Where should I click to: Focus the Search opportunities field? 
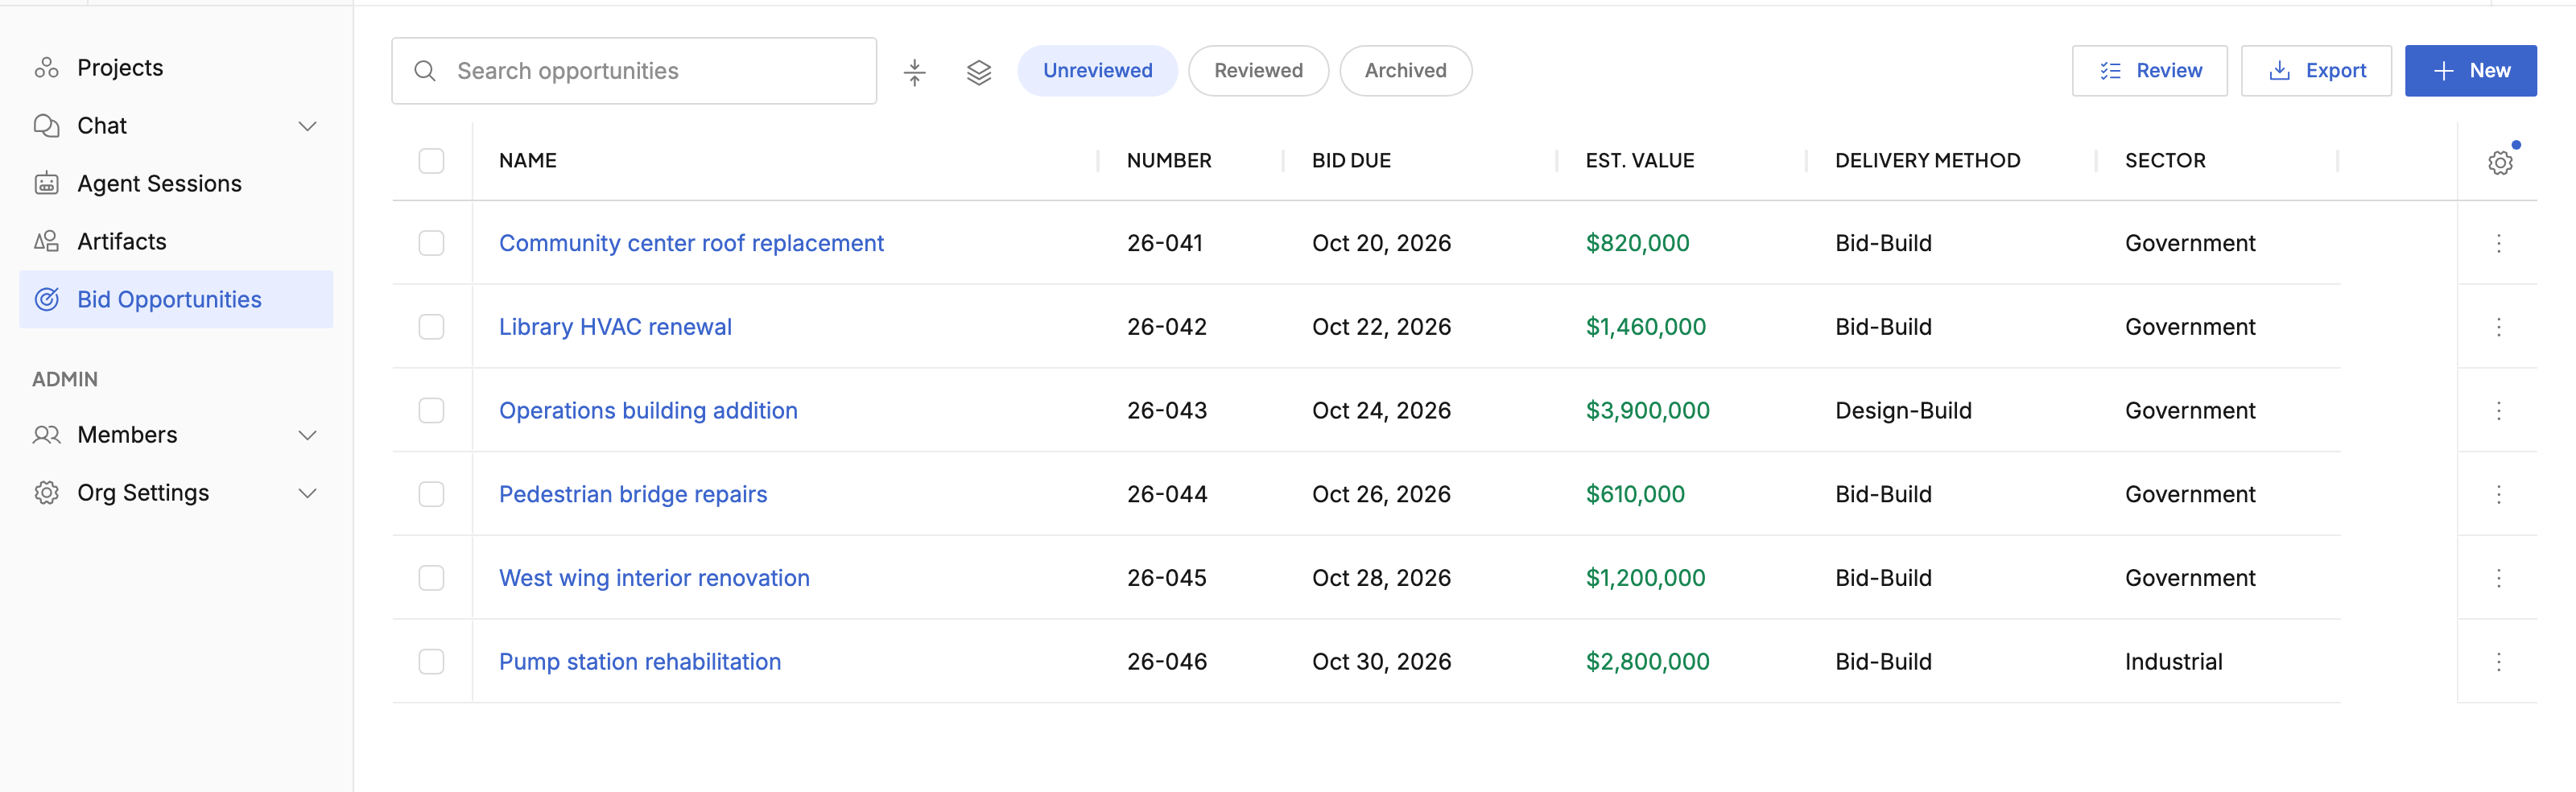(634, 71)
